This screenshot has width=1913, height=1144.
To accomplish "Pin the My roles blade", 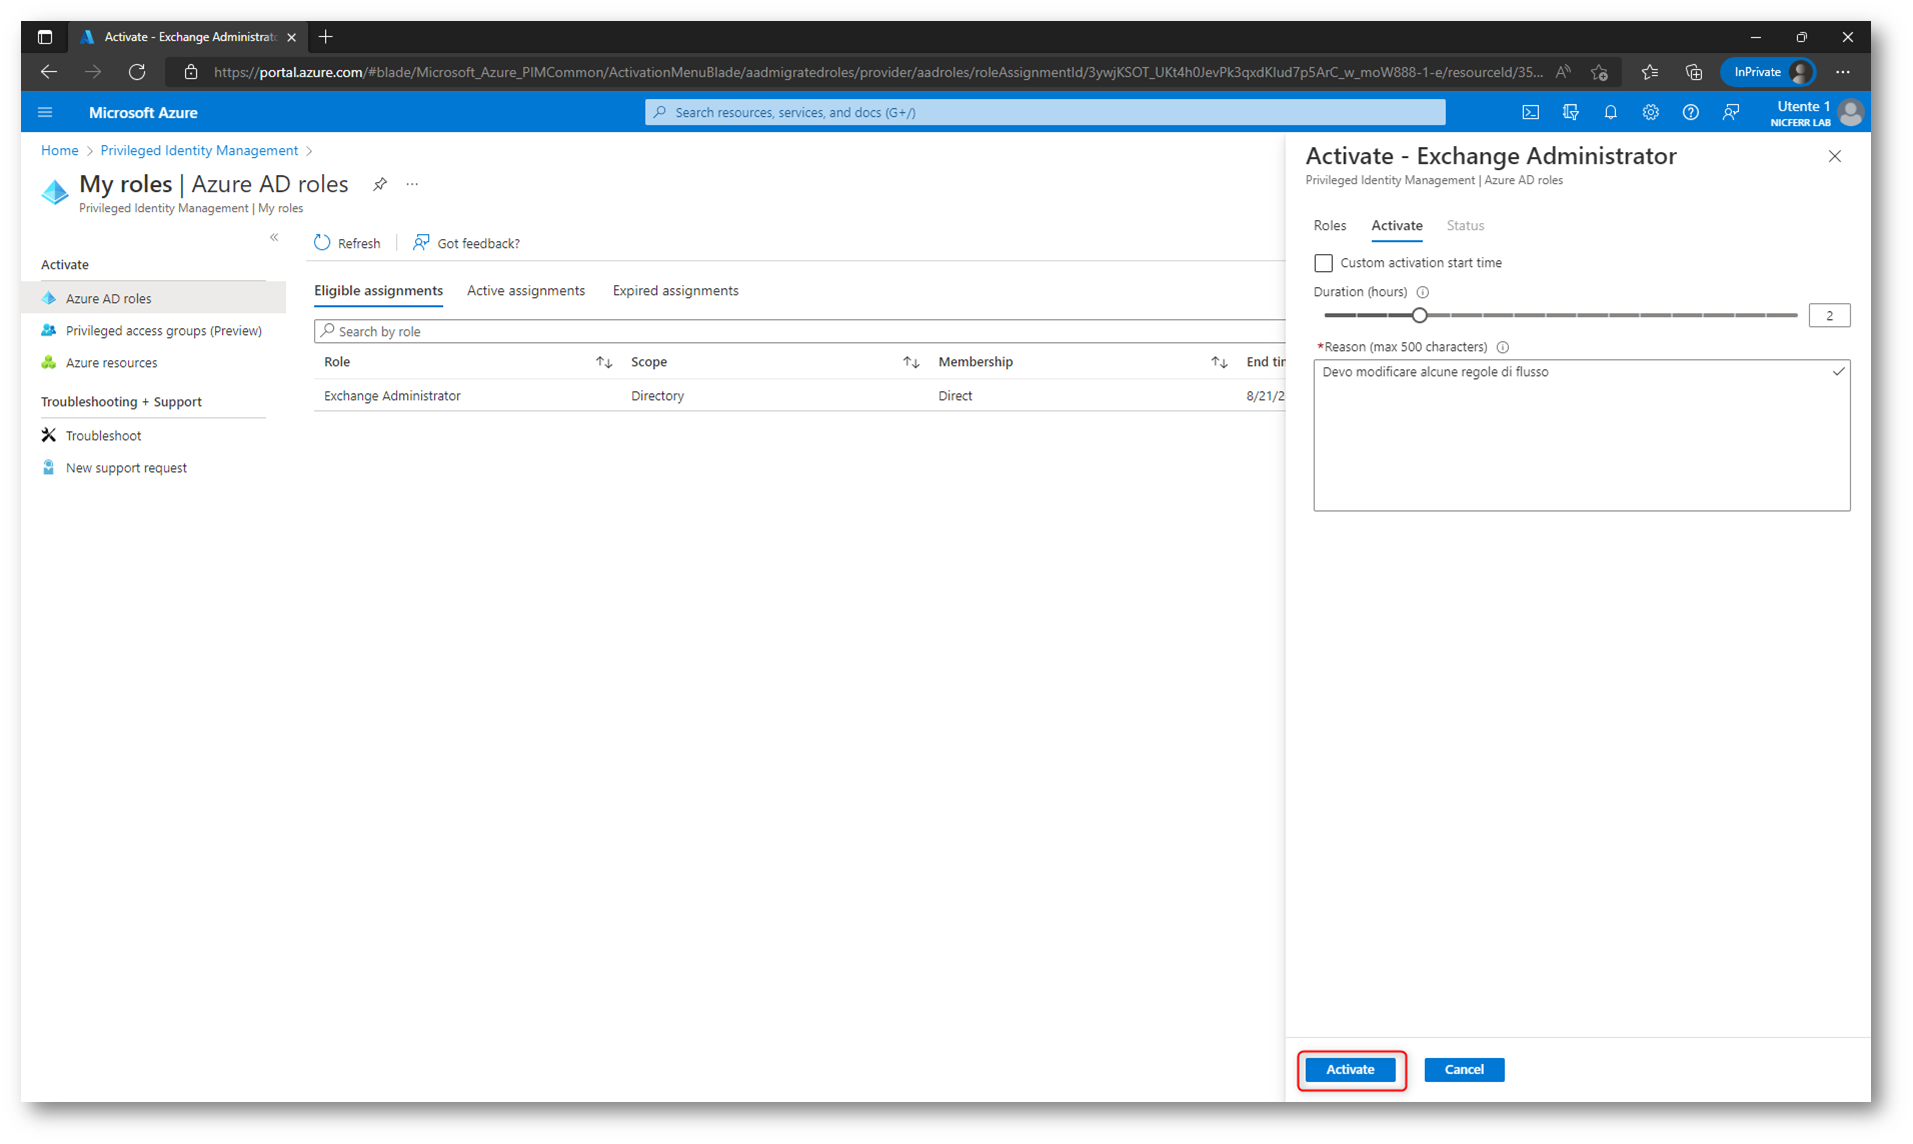I will coord(380,184).
